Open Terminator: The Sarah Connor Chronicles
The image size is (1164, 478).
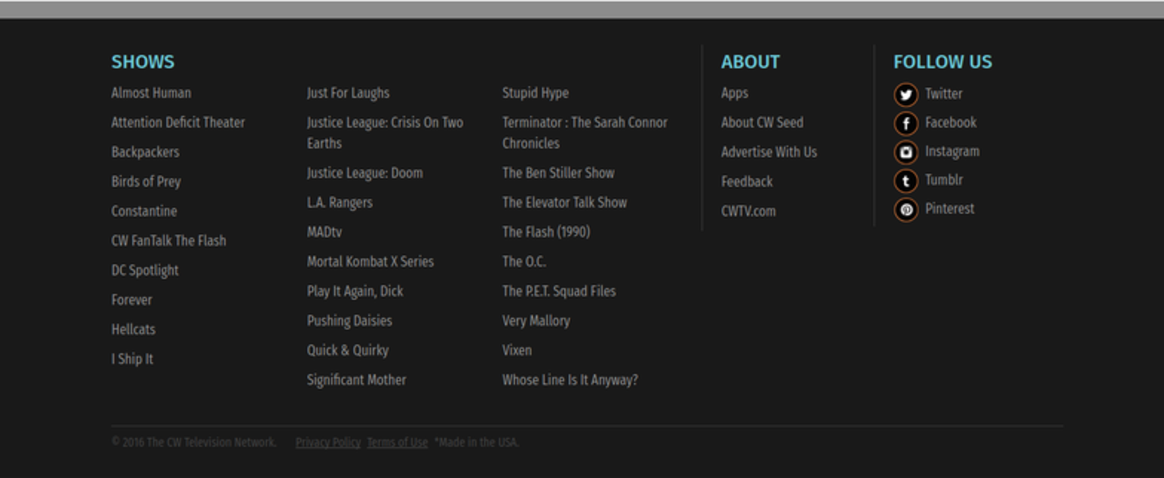point(585,133)
